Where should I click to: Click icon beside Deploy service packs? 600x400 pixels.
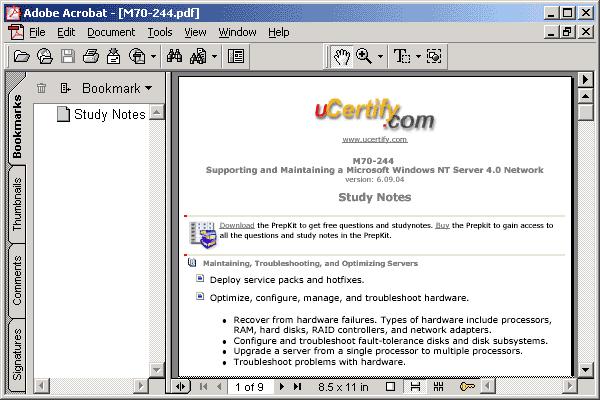pyautogui.click(x=200, y=278)
